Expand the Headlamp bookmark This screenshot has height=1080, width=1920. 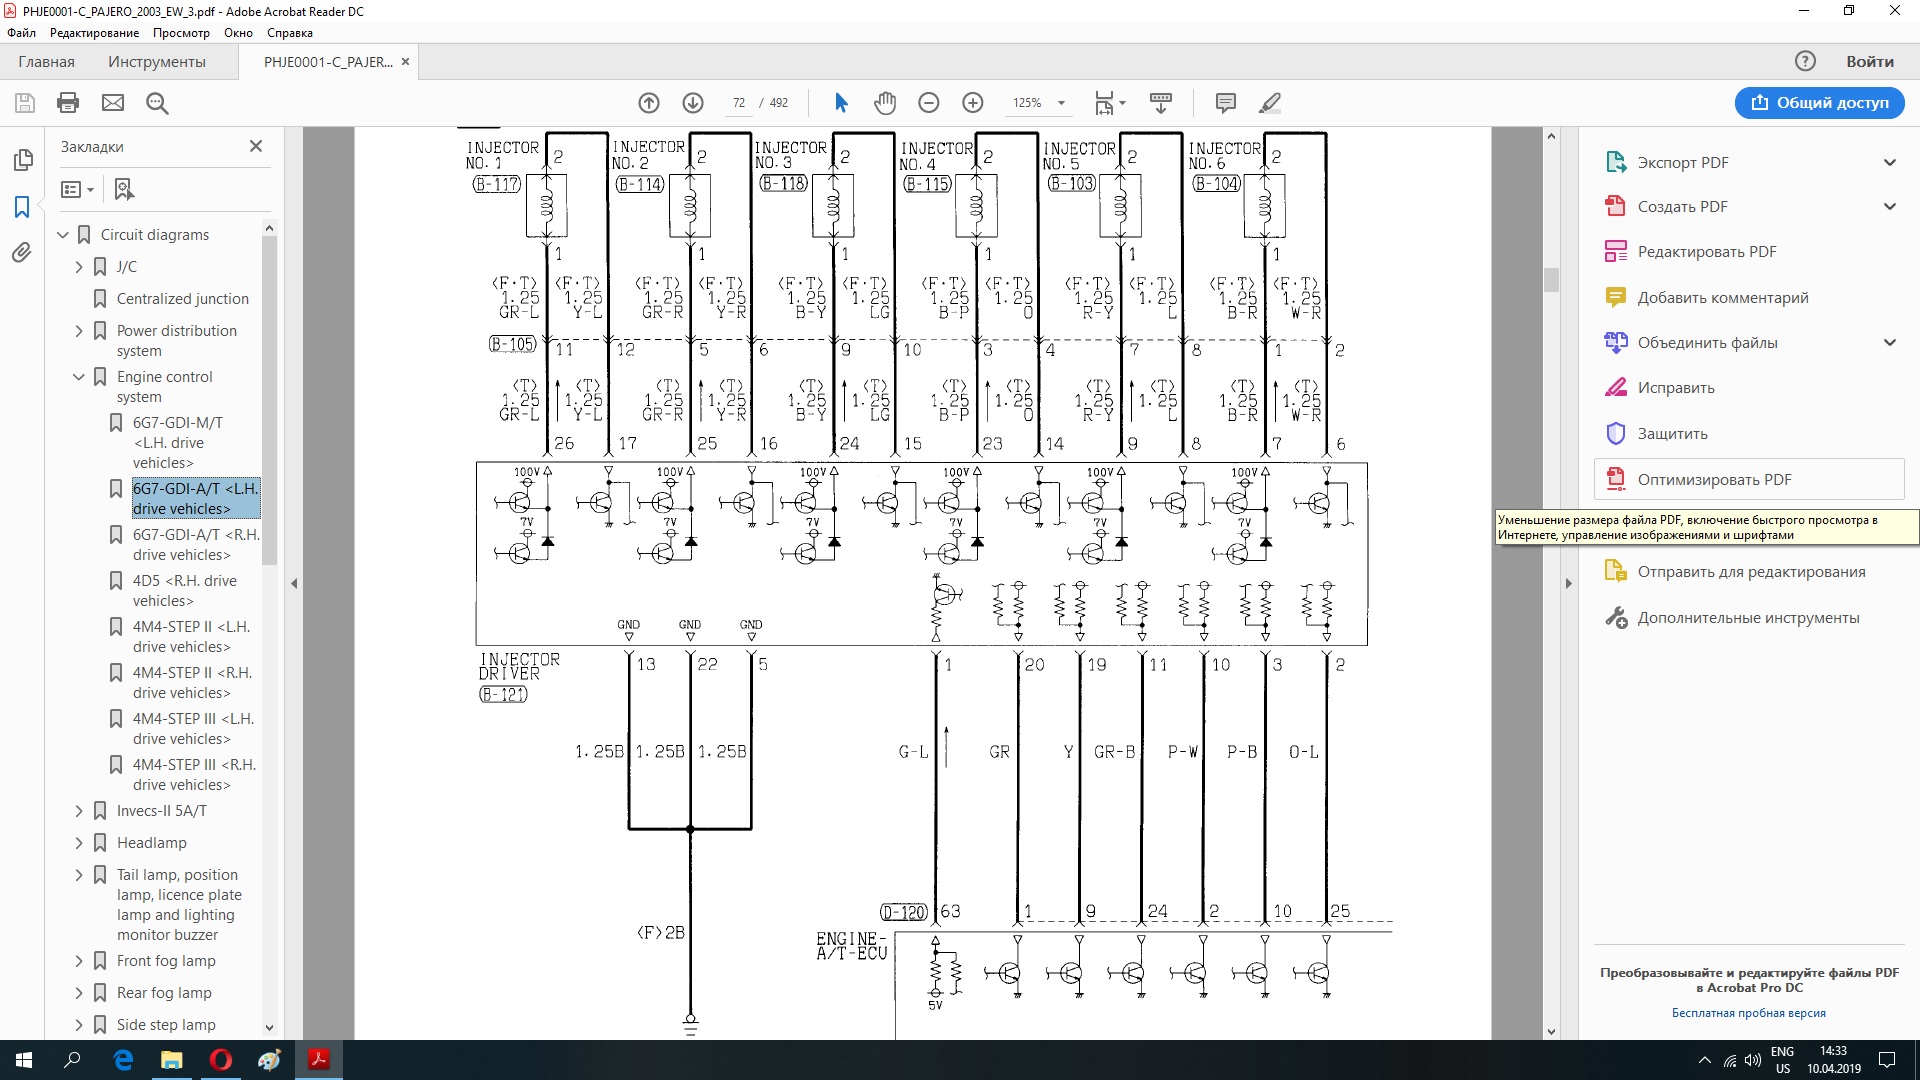point(79,843)
